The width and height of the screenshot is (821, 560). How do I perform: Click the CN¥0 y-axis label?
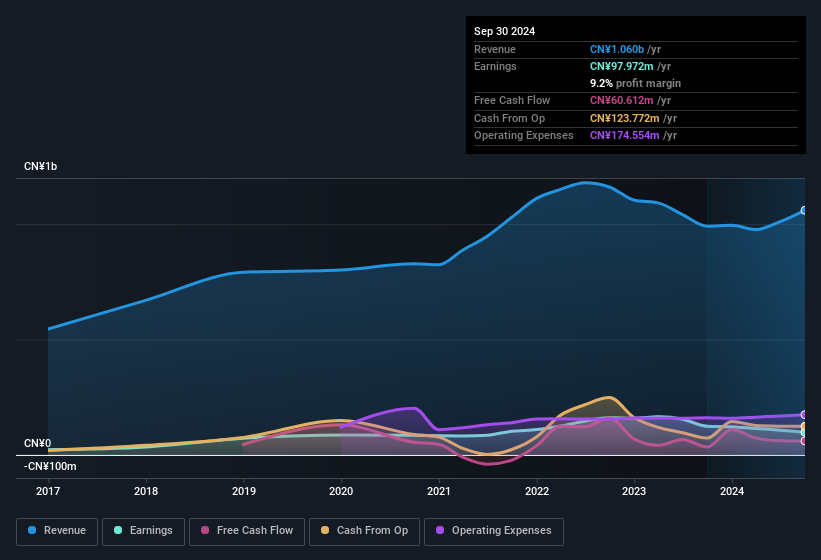[x=37, y=443]
